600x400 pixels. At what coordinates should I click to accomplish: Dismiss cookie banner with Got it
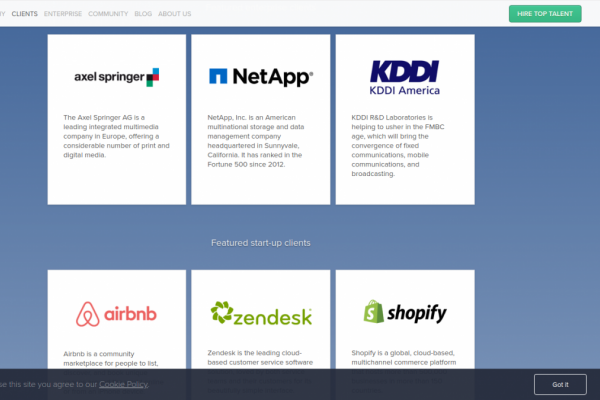coord(560,384)
